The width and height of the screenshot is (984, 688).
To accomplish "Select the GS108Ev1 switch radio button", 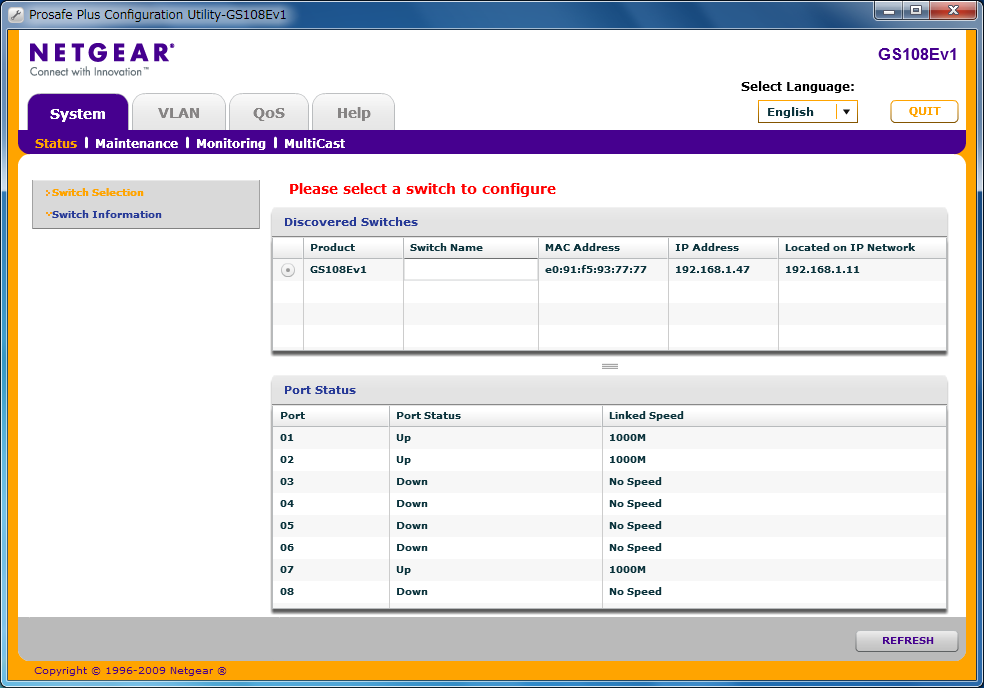I will [x=288, y=270].
